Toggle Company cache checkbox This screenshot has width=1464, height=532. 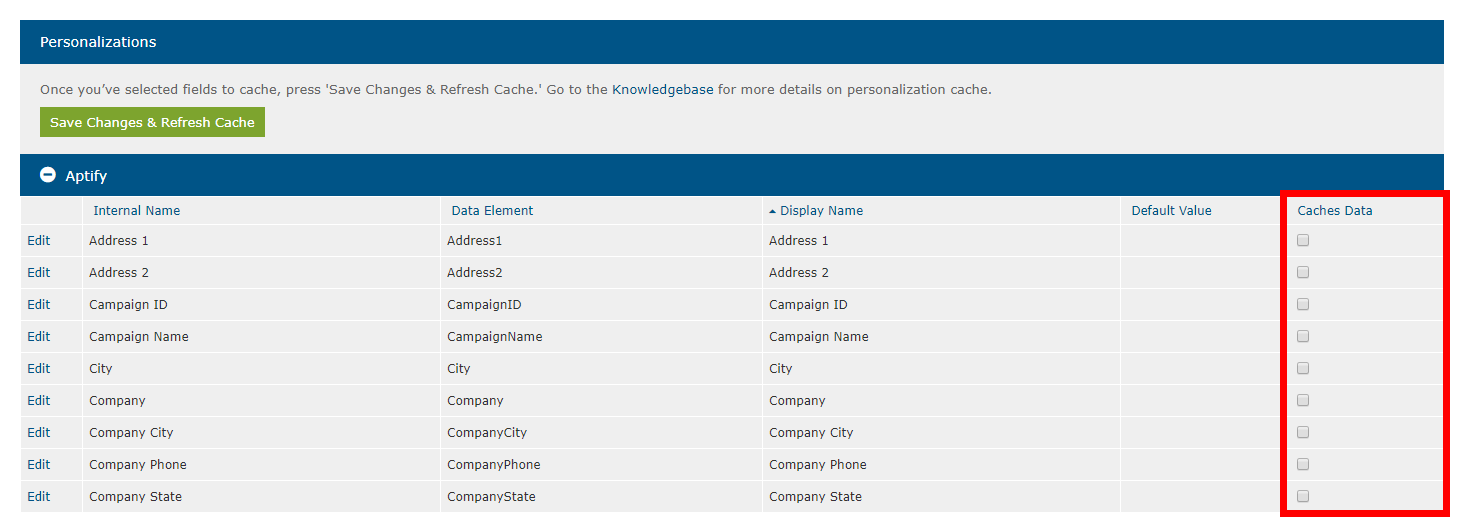(1303, 400)
